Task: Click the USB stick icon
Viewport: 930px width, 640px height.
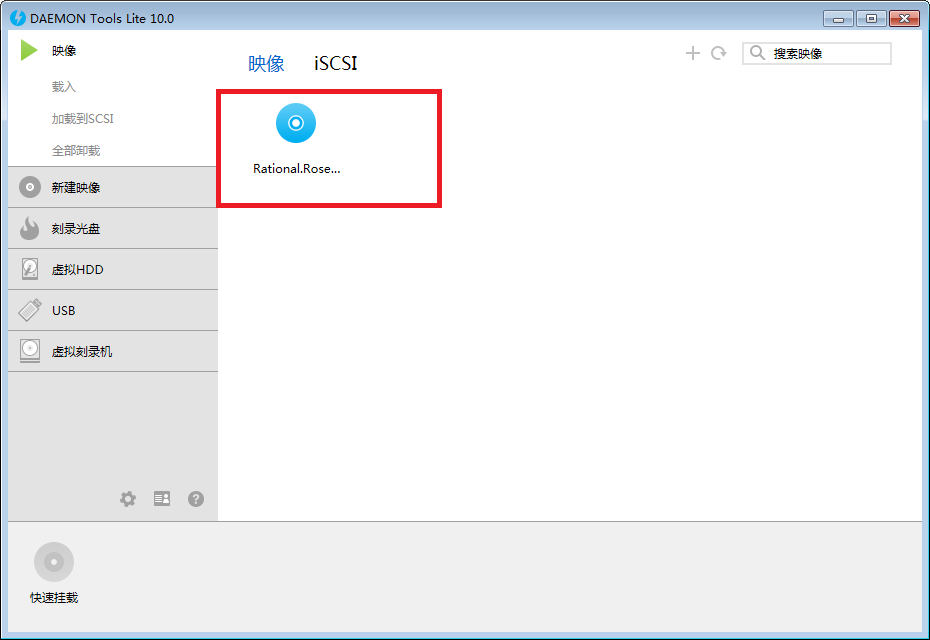Action: 30,310
